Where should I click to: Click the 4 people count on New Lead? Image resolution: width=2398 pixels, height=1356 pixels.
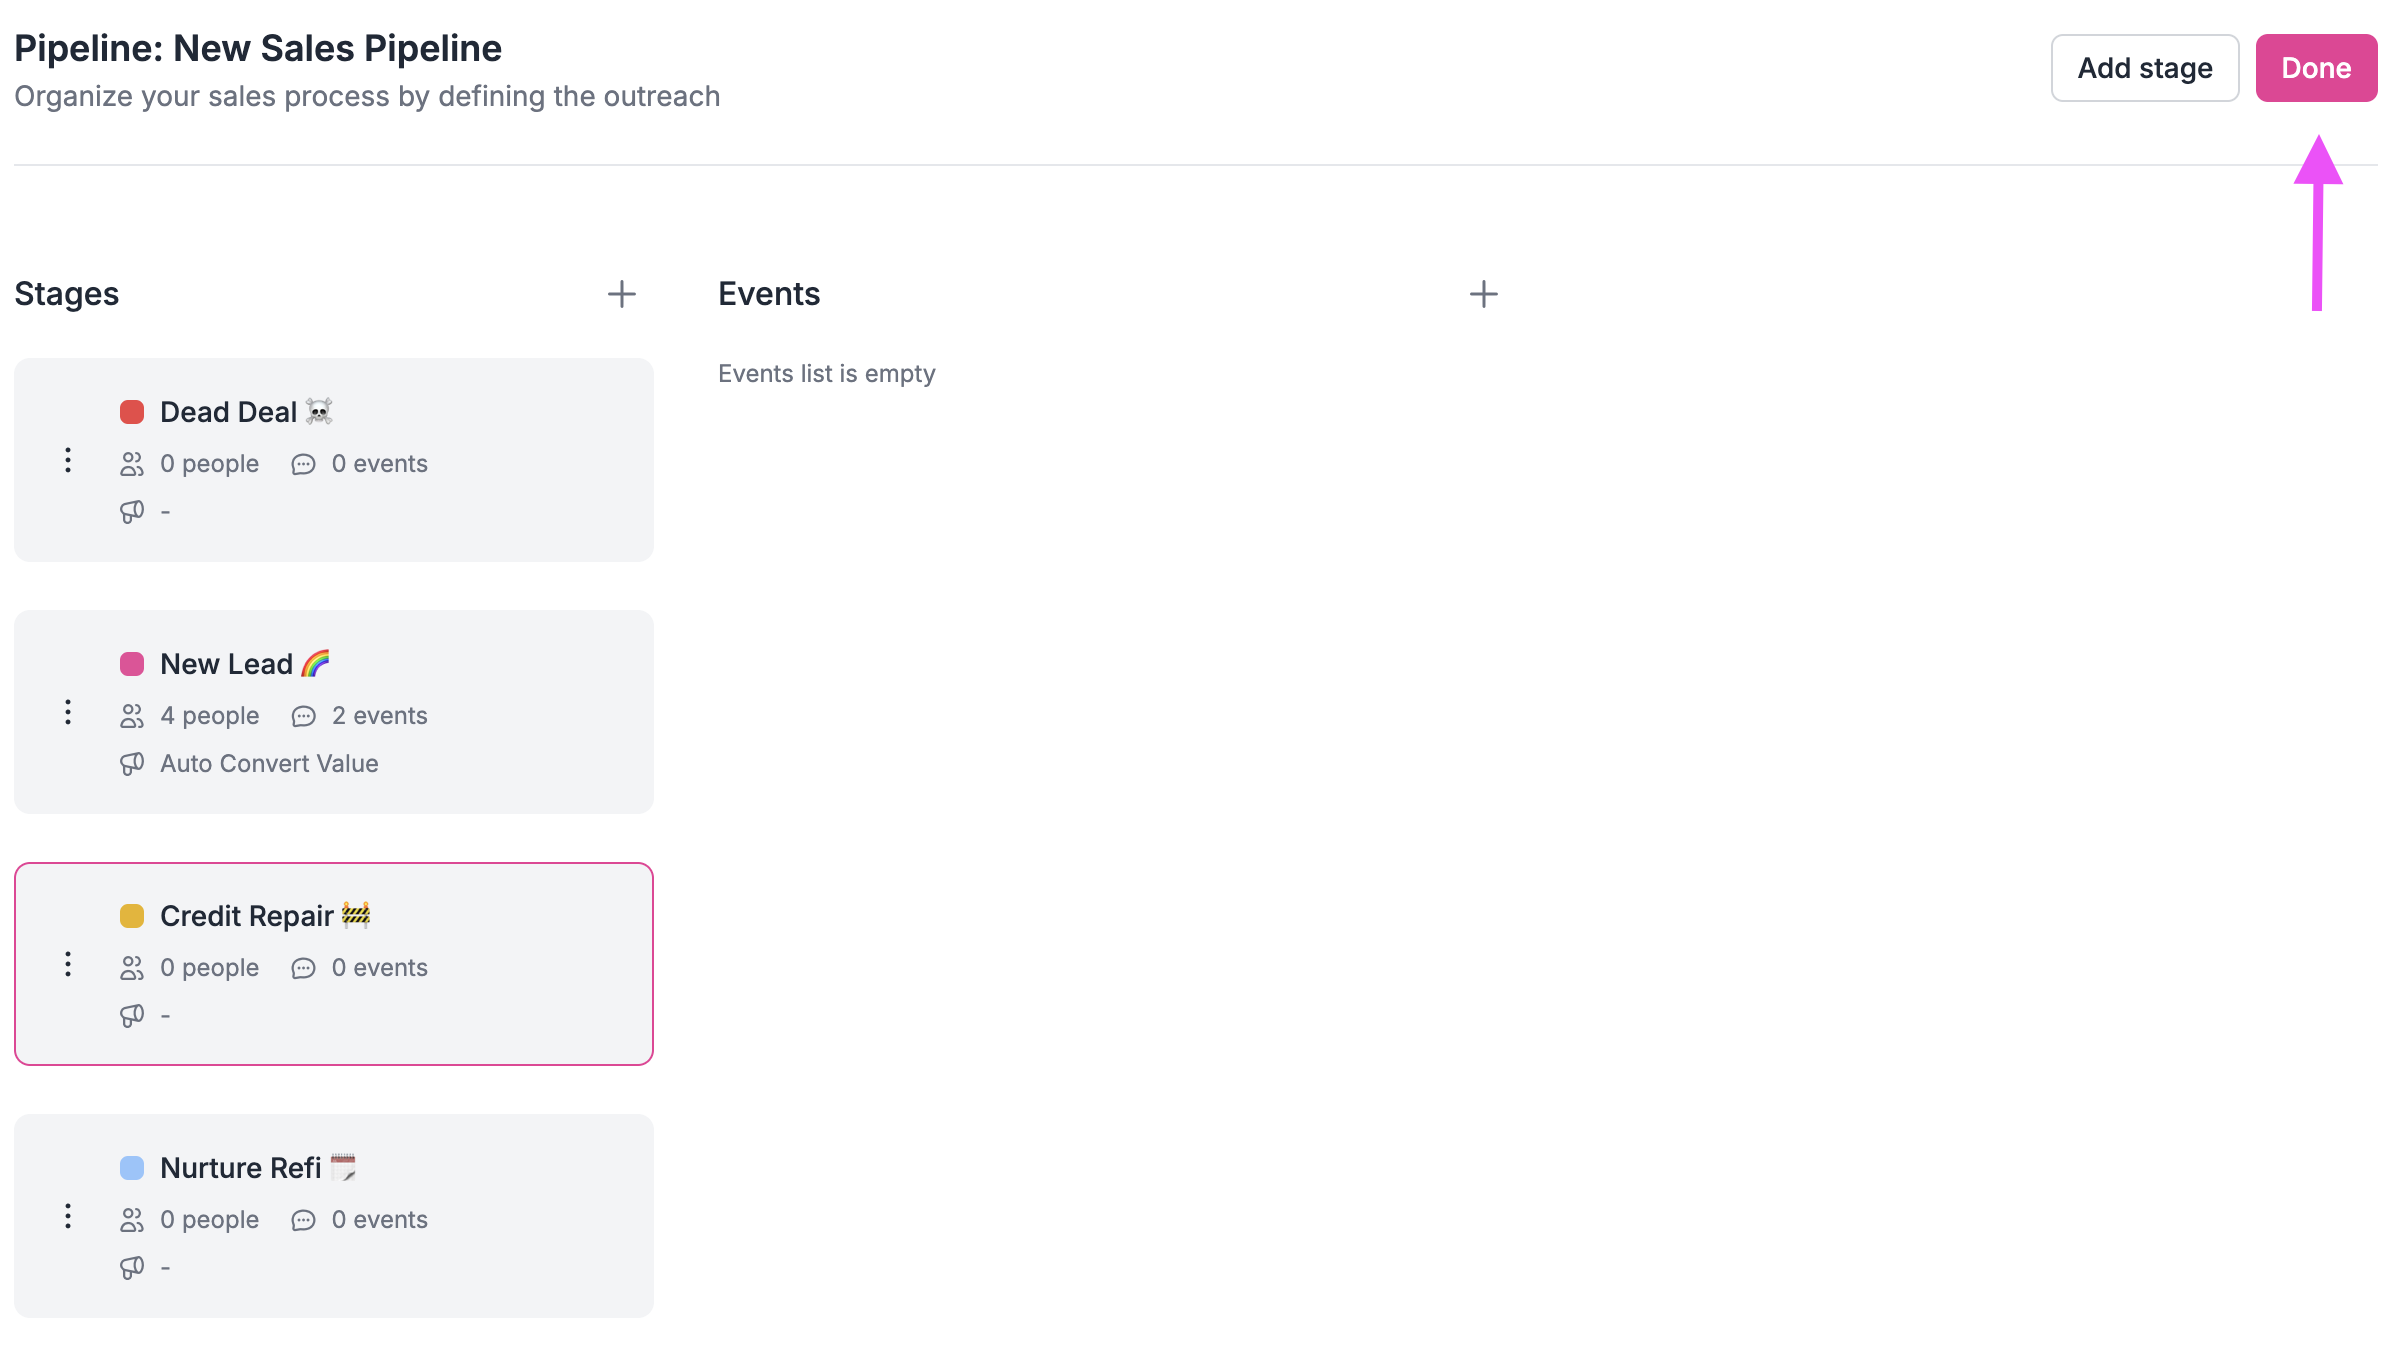(x=209, y=715)
